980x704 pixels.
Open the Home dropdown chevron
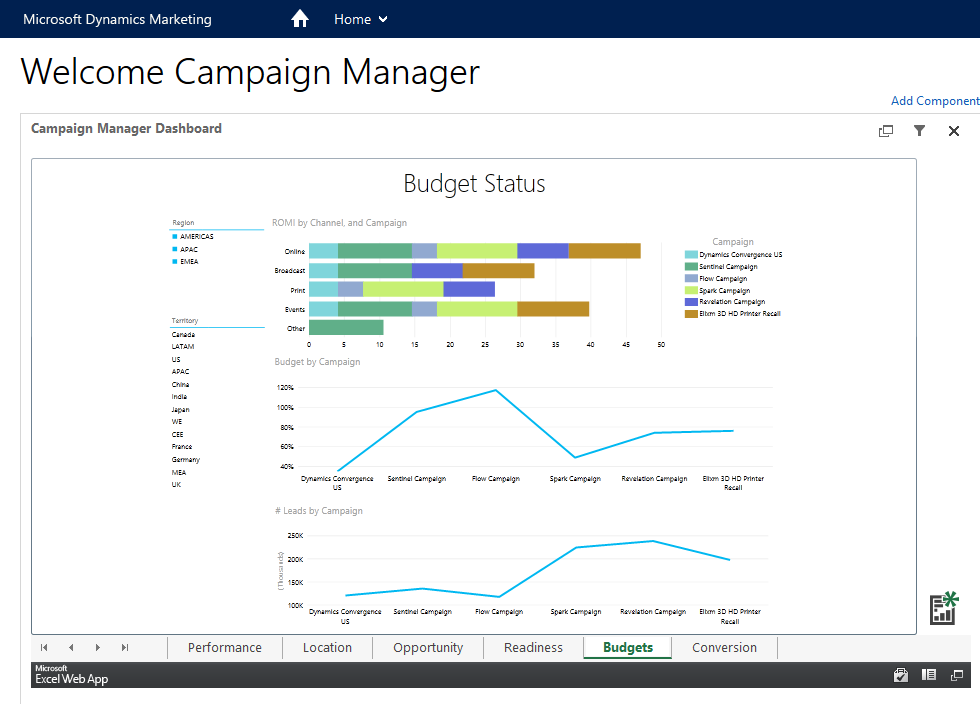click(x=383, y=19)
